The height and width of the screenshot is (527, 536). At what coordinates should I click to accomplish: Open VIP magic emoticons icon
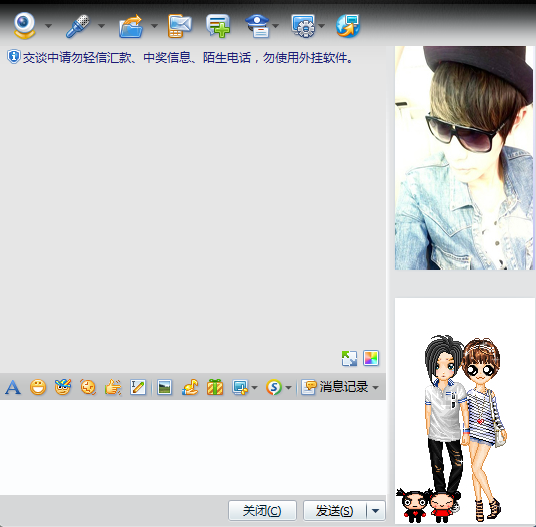pos(63,387)
